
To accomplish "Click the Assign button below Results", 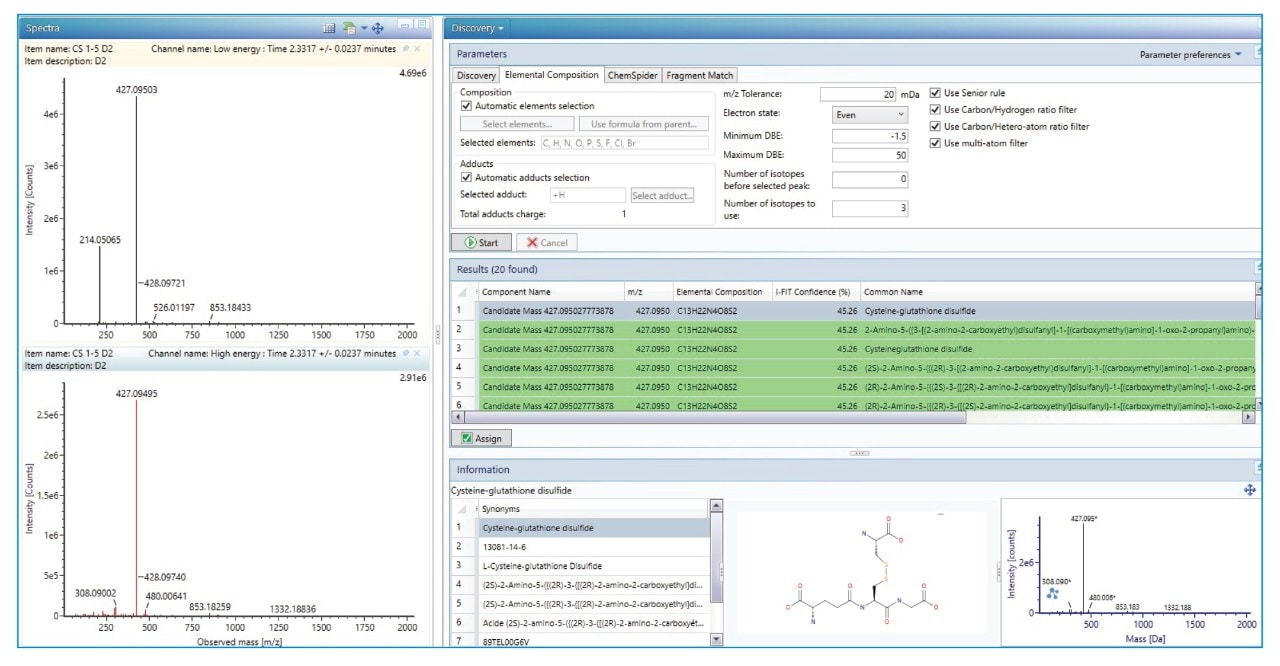I will (483, 438).
